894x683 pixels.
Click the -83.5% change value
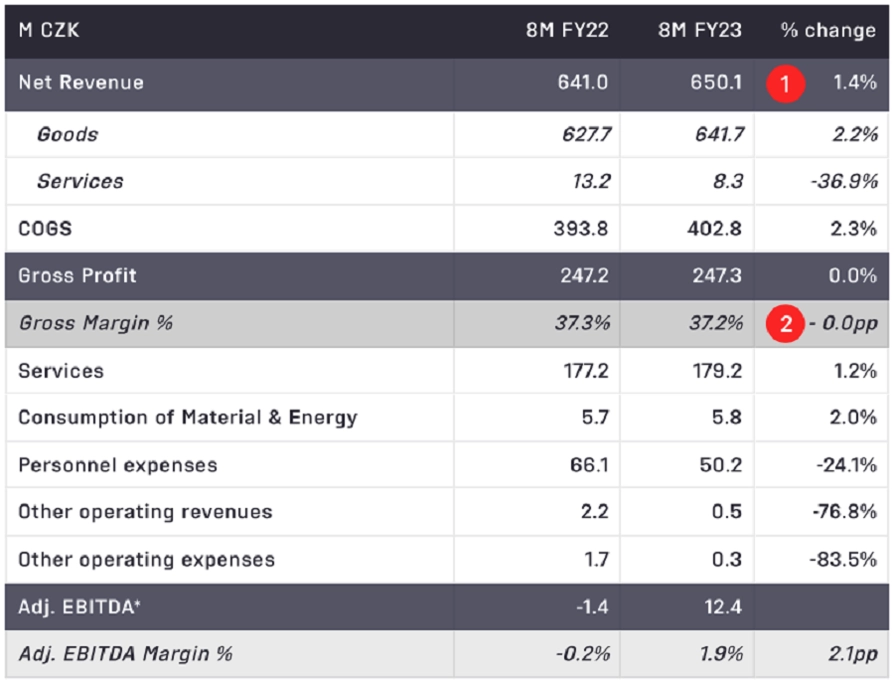pos(844,559)
